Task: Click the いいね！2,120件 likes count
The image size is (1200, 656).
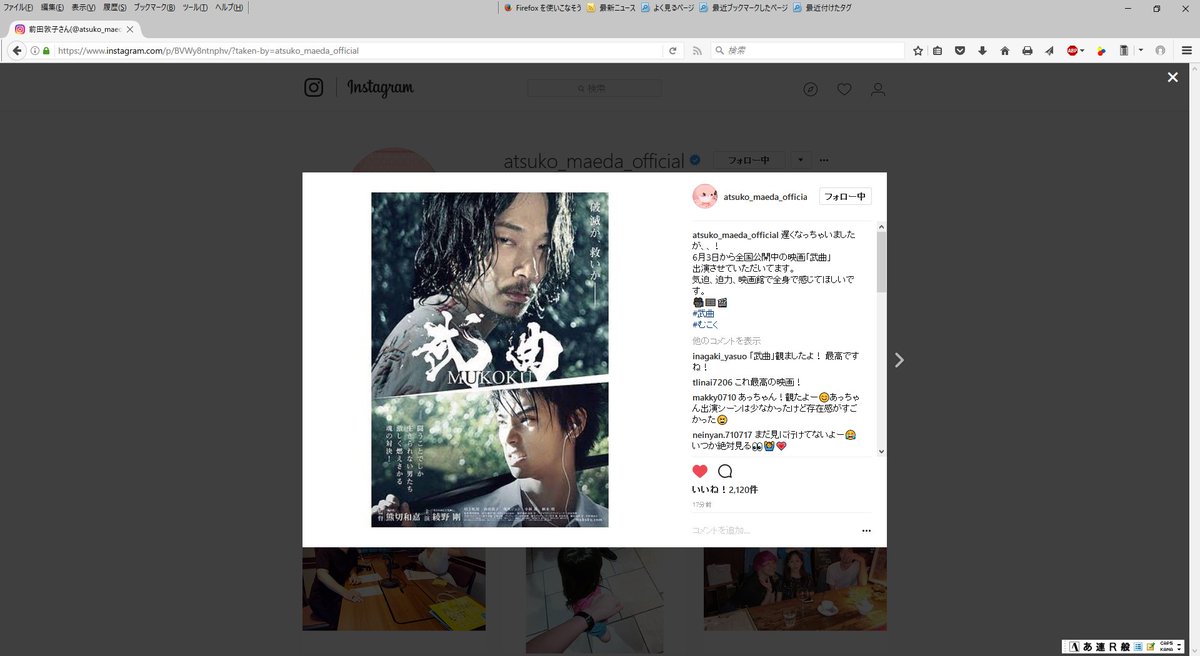Action: point(725,490)
